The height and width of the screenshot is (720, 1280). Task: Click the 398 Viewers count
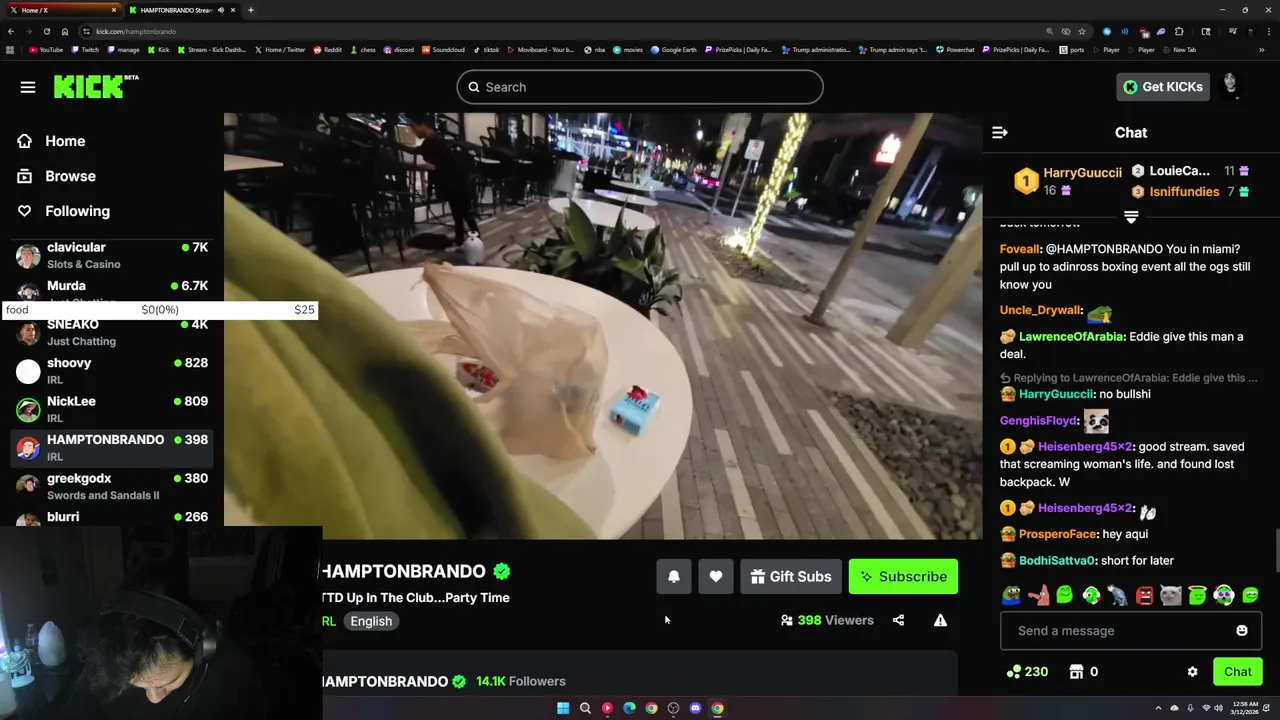[x=827, y=620]
